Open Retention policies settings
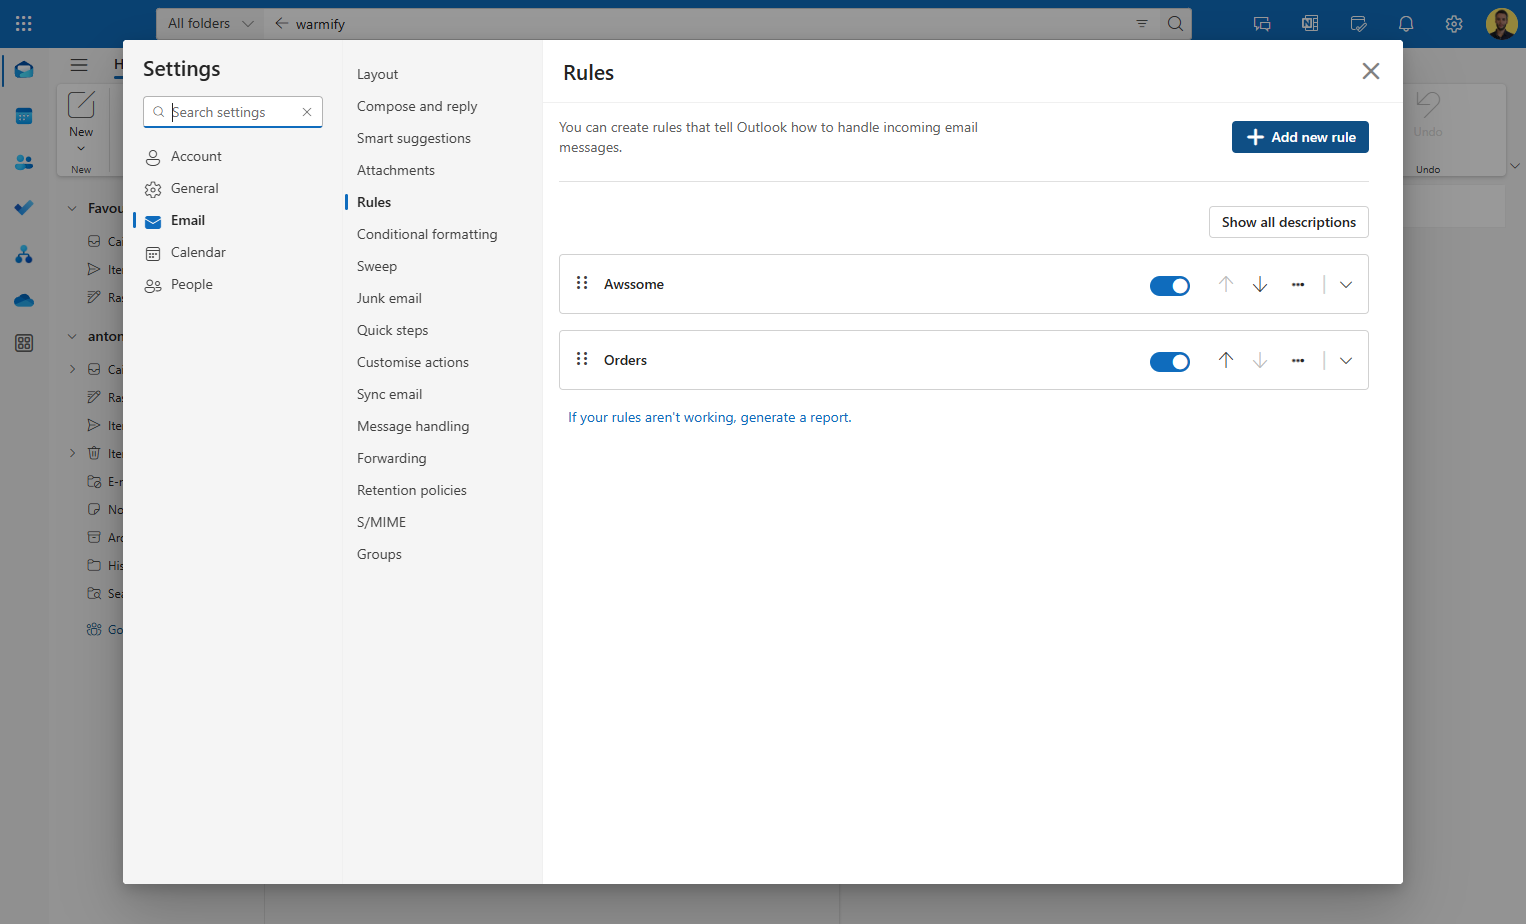This screenshot has height=924, width=1526. [x=411, y=490]
